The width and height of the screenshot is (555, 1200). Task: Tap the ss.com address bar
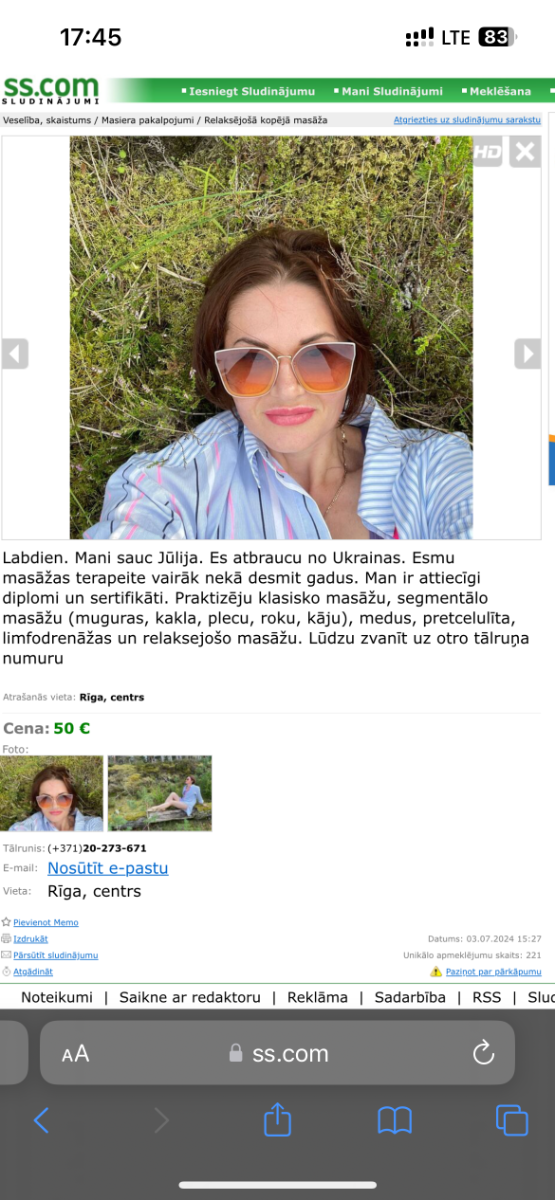click(x=277, y=1053)
